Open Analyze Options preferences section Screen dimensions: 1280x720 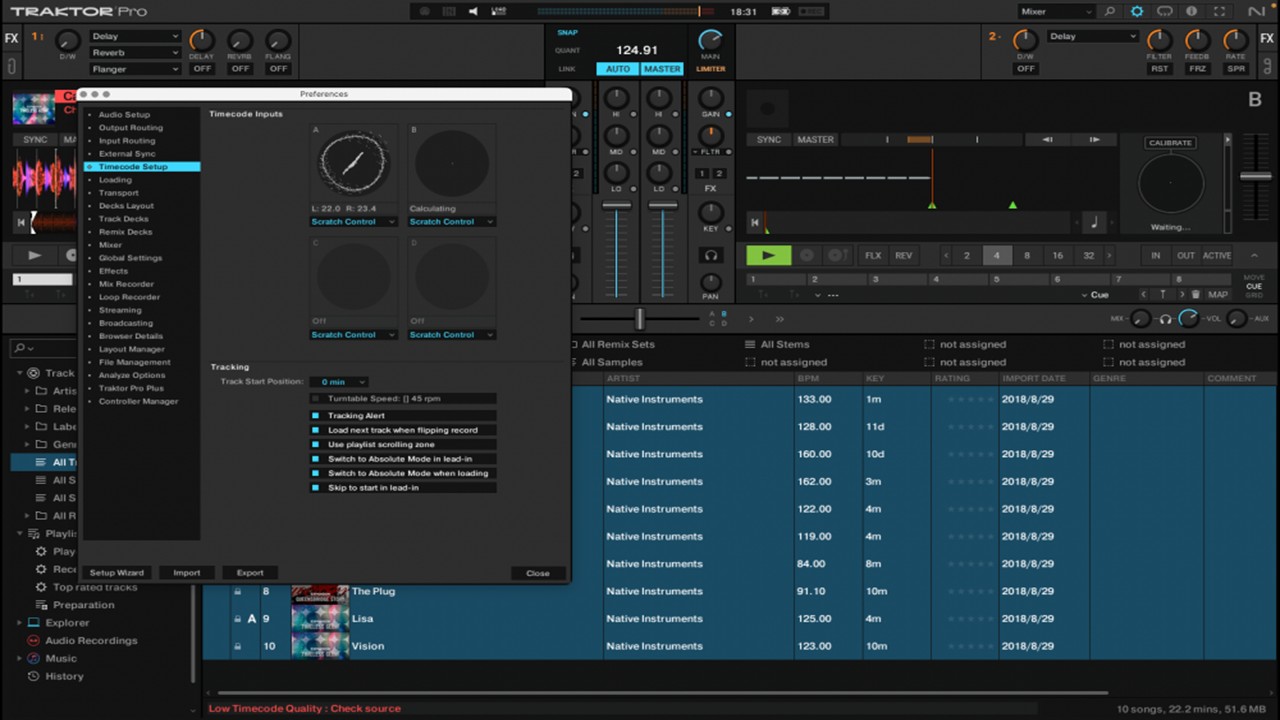(132, 375)
